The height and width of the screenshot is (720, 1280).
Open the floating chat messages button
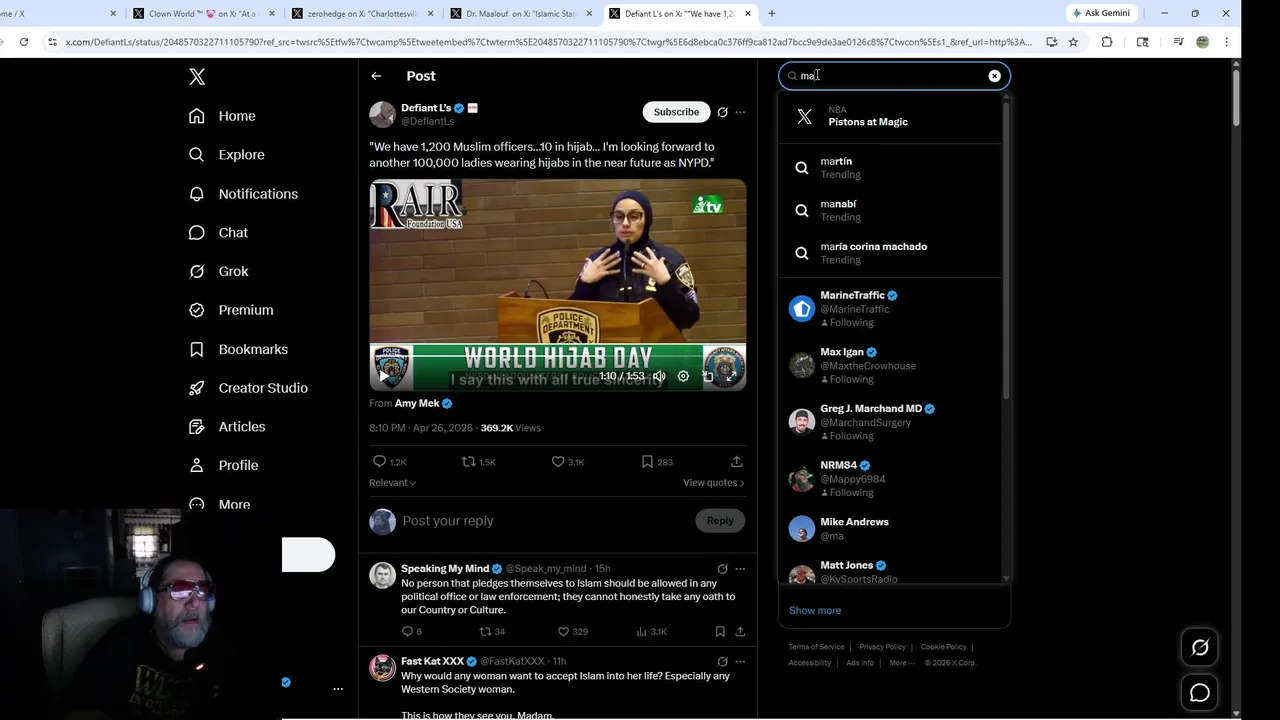click(1200, 693)
